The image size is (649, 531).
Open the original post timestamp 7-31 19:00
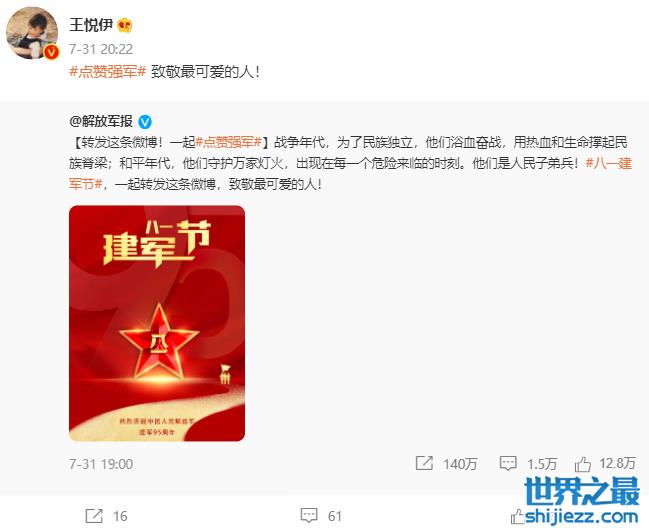point(101,464)
